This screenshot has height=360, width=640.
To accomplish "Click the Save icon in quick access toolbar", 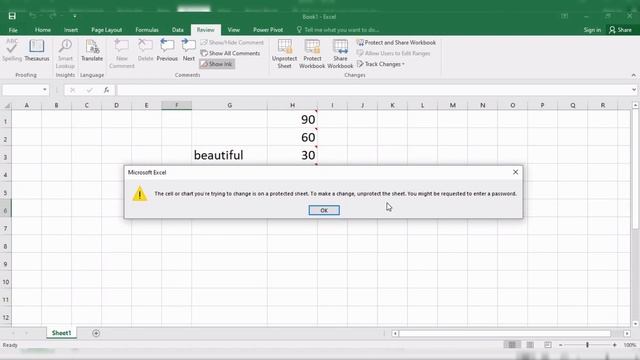I will click(x=12, y=16).
